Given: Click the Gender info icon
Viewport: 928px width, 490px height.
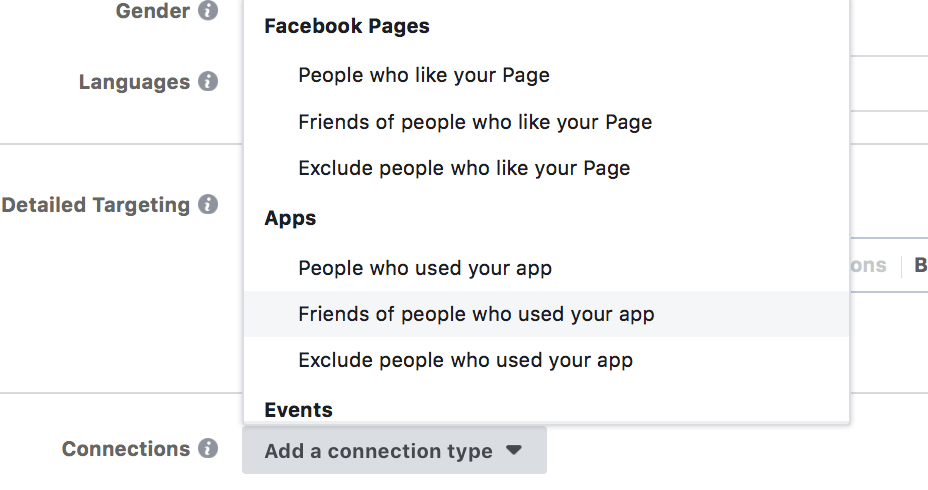Looking at the screenshot, I should tap(208, 10).
